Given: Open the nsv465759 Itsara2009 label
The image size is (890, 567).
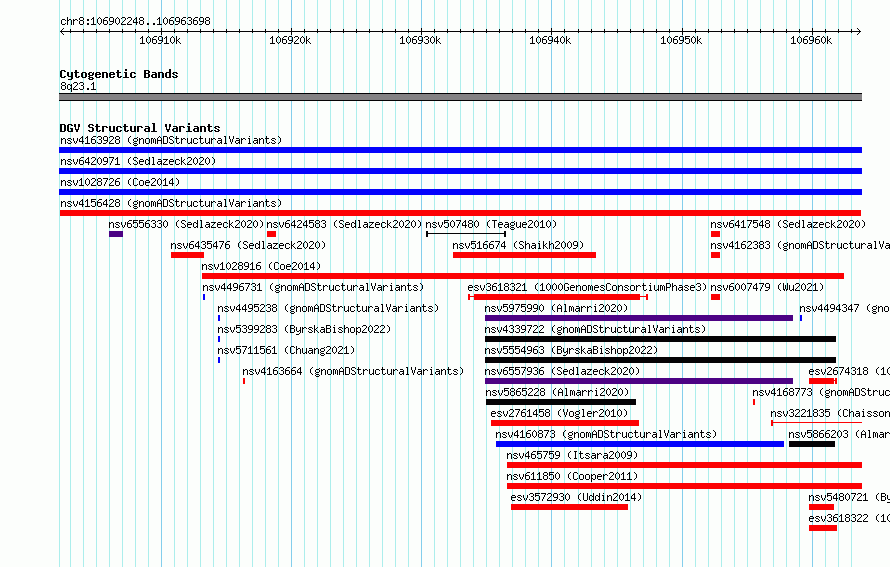Looking at the screenshot, I should (x=572, y=455).
